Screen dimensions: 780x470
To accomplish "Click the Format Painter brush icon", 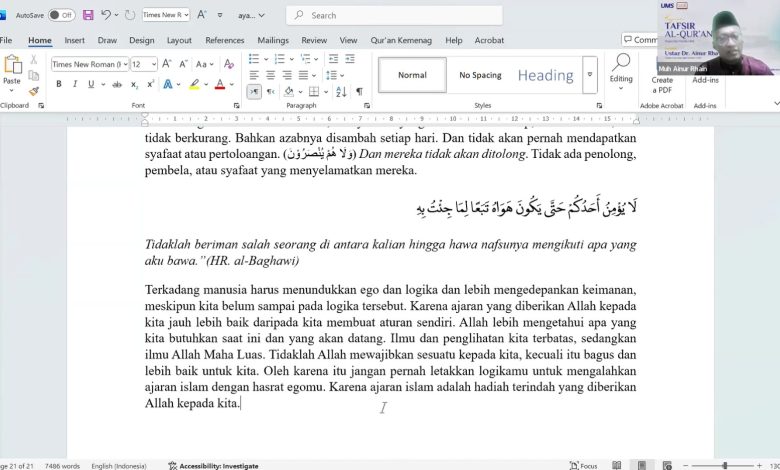I will point(33,91).
